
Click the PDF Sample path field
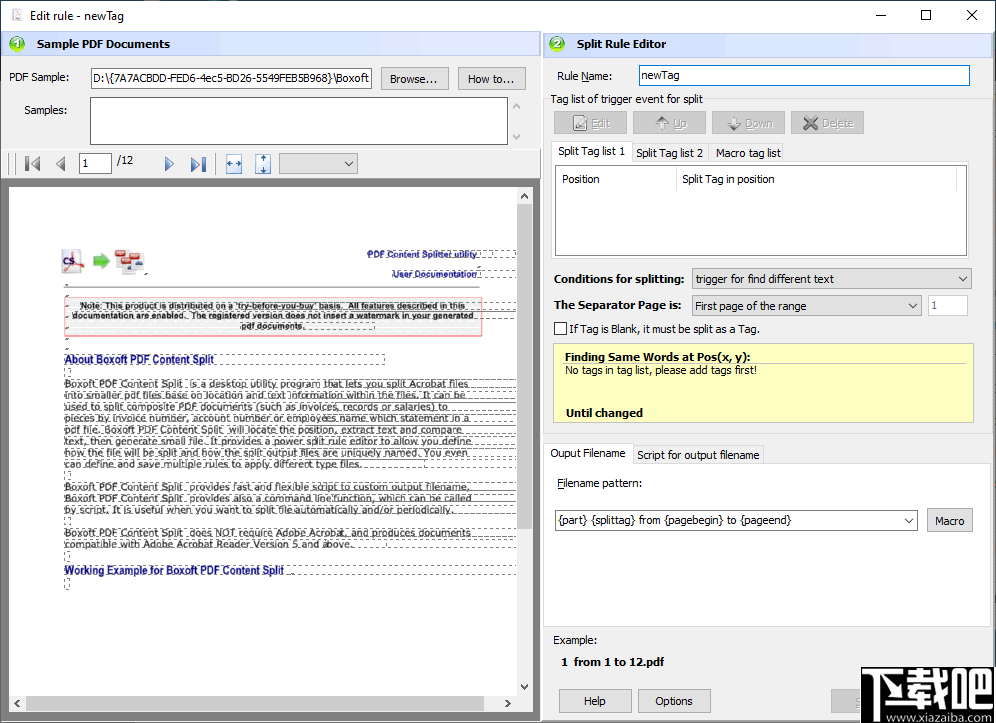pos(231,78)
